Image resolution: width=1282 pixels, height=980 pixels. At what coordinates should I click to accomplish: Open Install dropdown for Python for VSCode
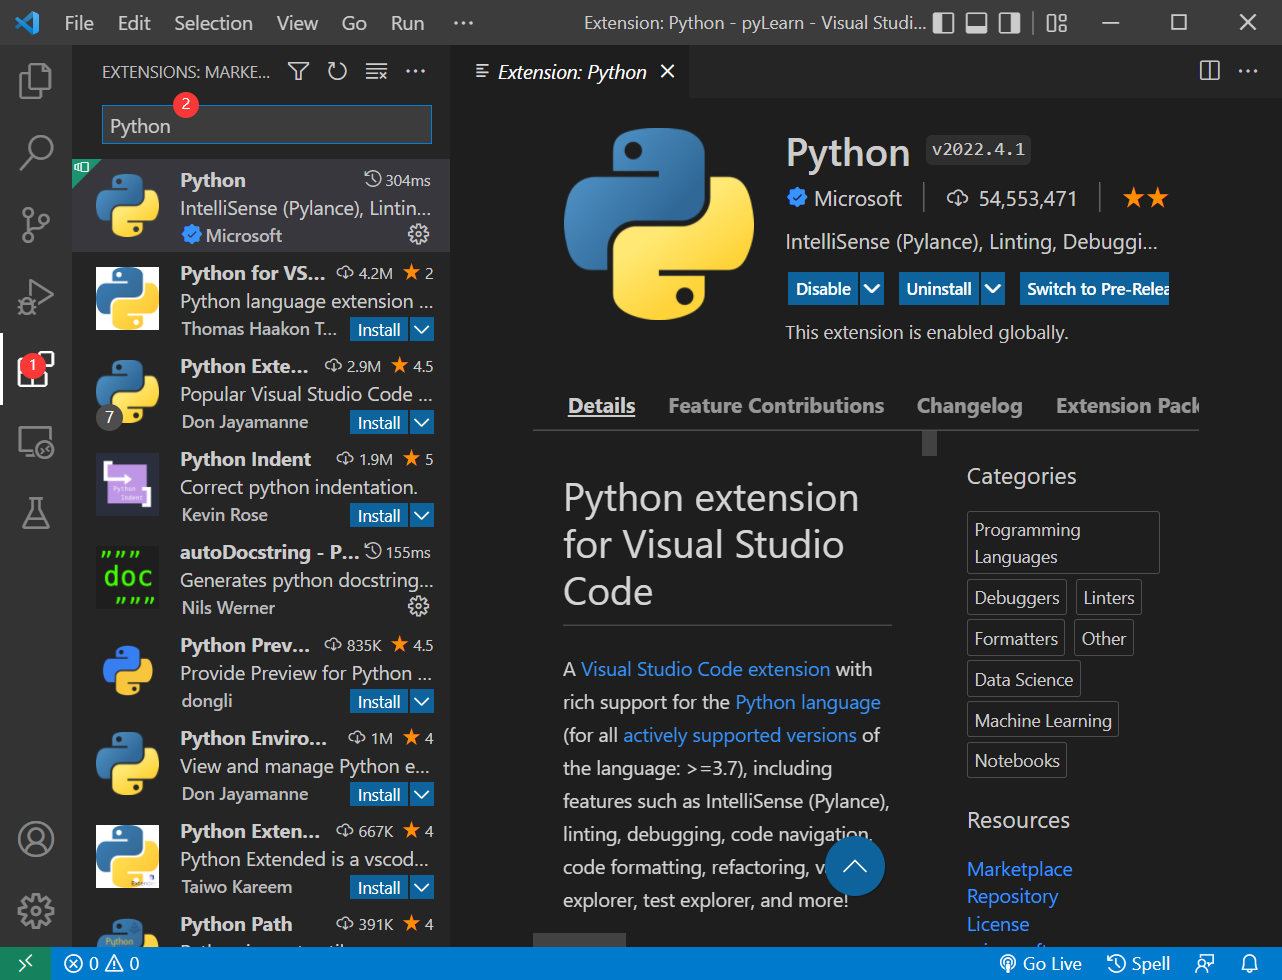coord(422,330)
